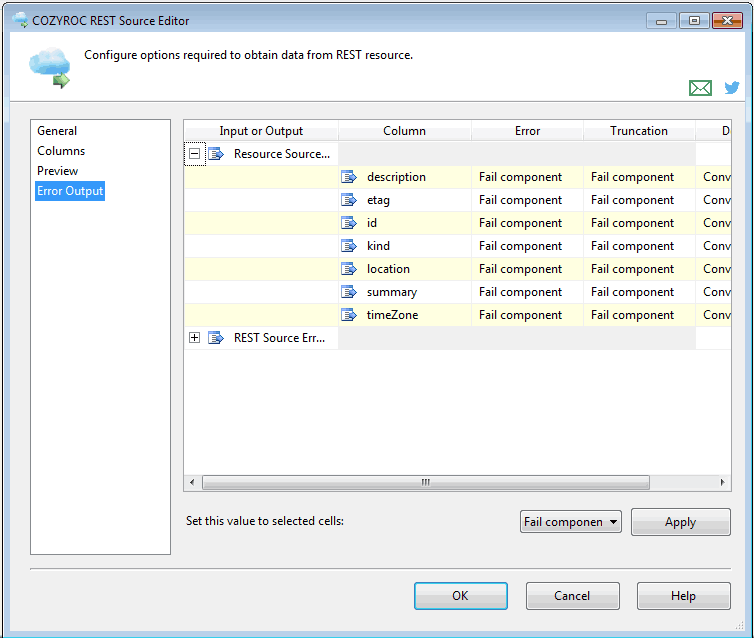This screenshot has width=754, height=638.
Task: Click the Resource Source output icon
Action: click(x=216, y=154)
